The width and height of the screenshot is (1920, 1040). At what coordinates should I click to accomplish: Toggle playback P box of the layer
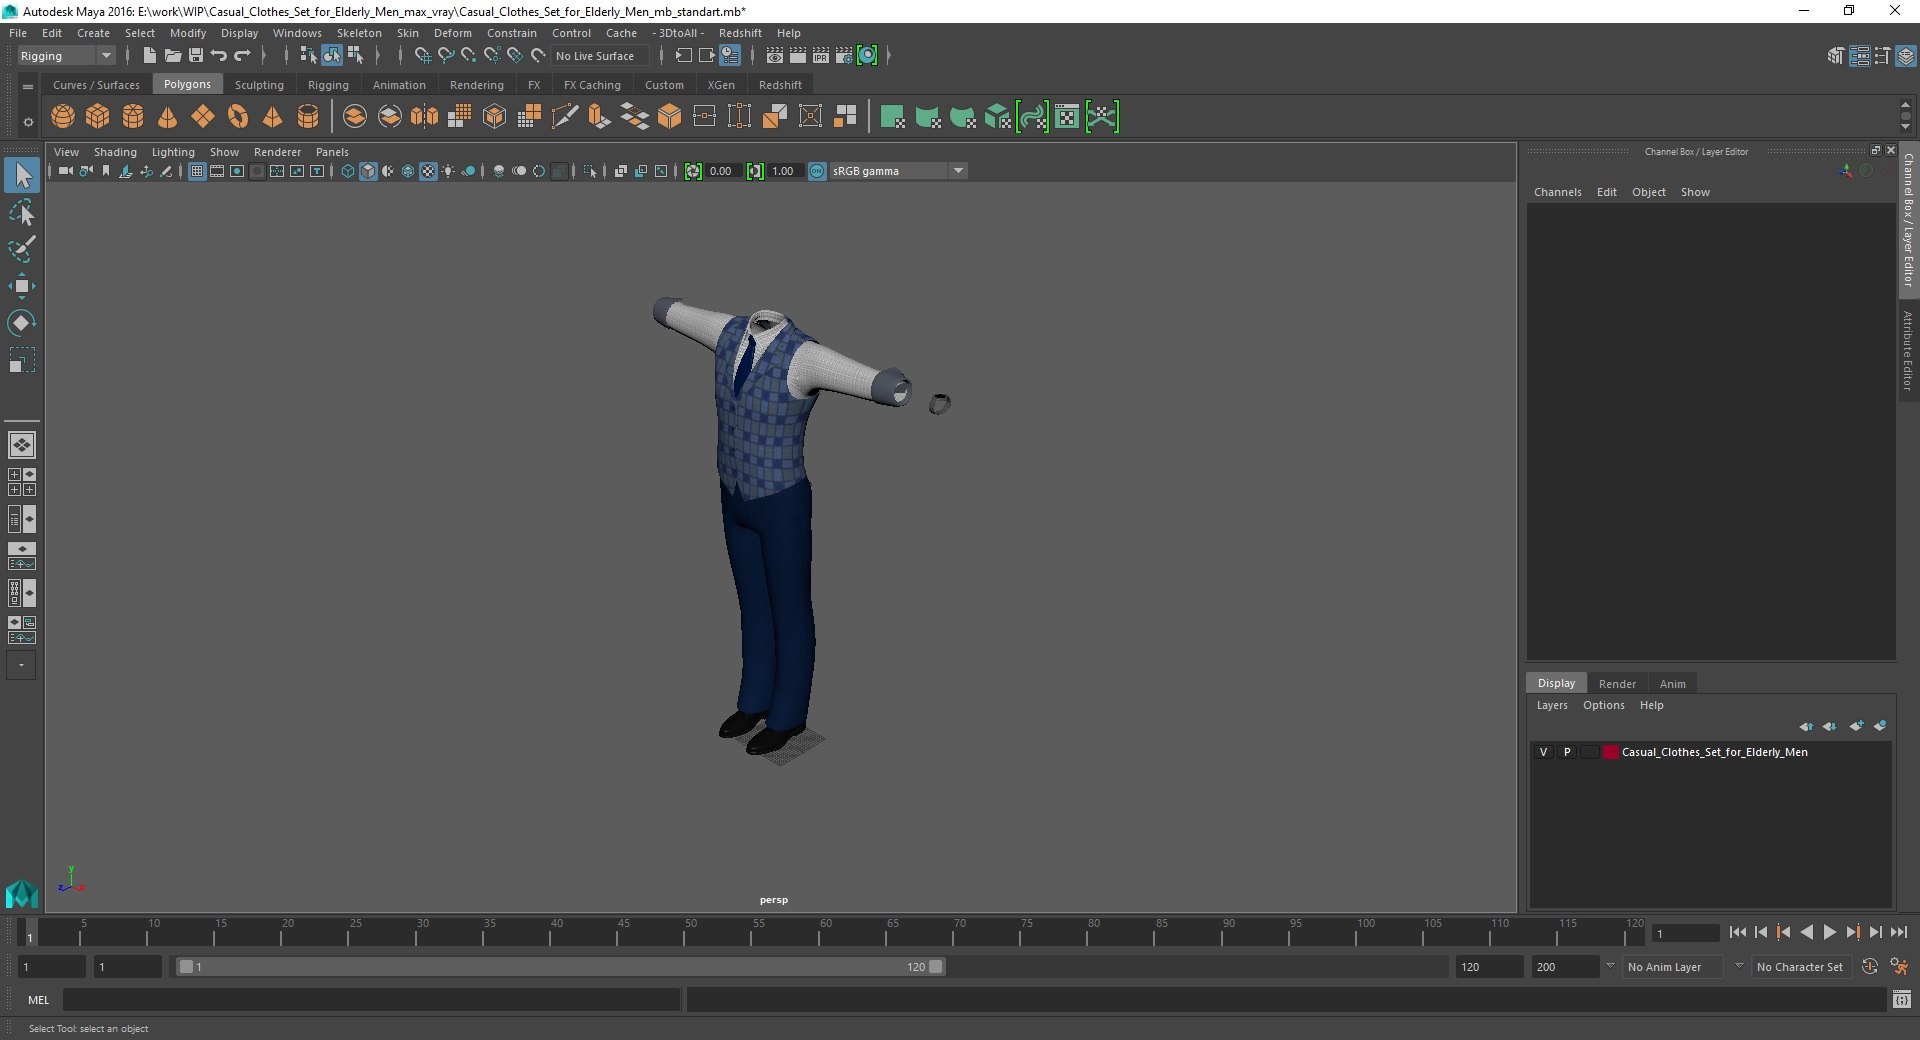(1567, 752)
